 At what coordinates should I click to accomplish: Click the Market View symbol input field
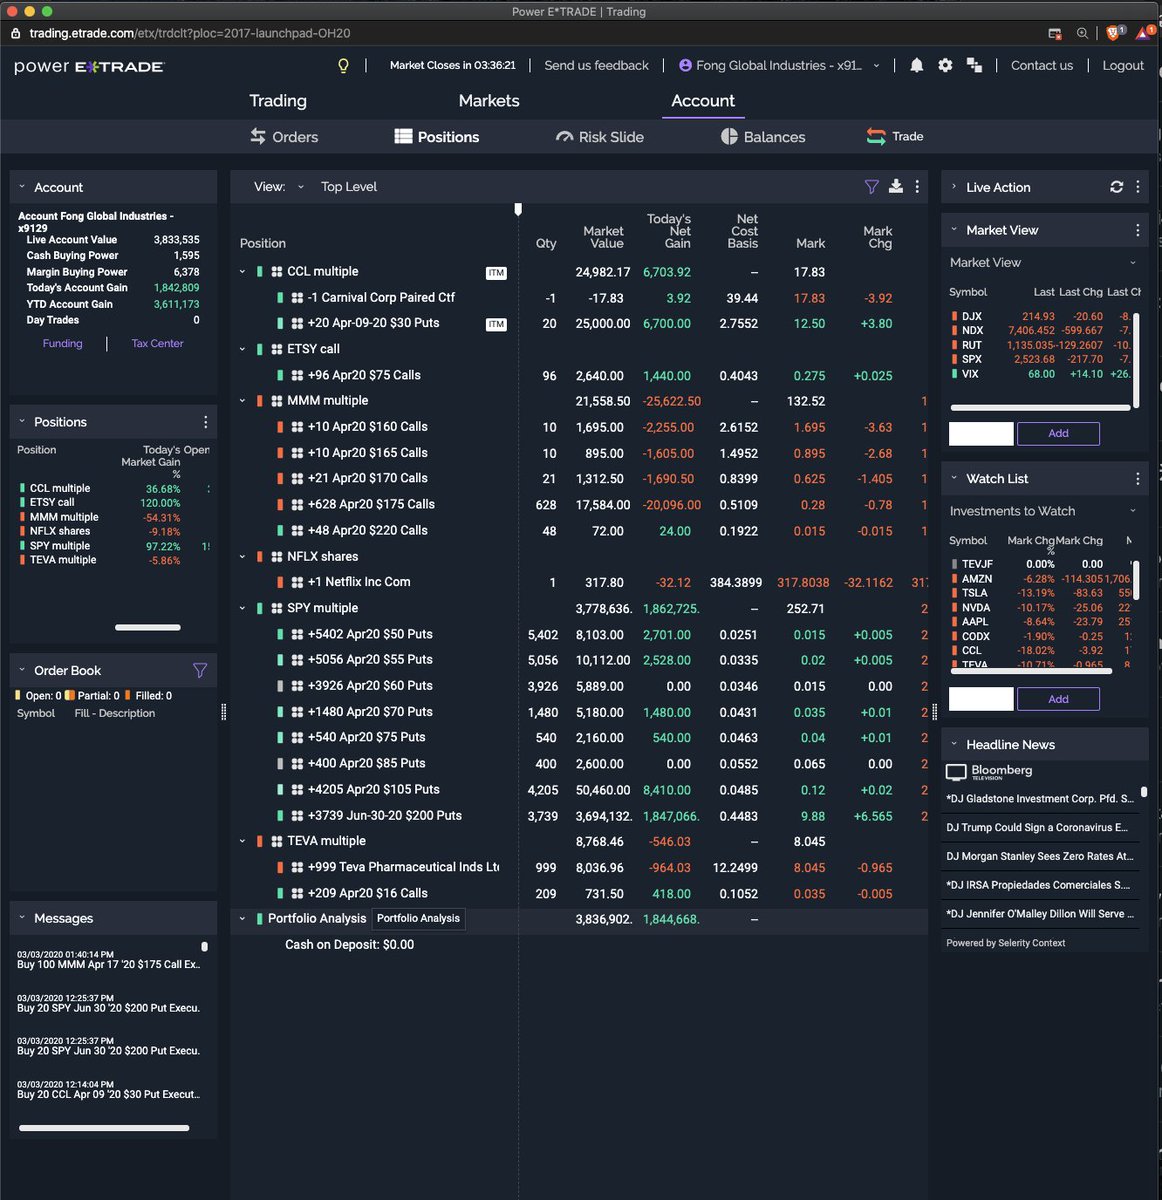coord(981,434)
